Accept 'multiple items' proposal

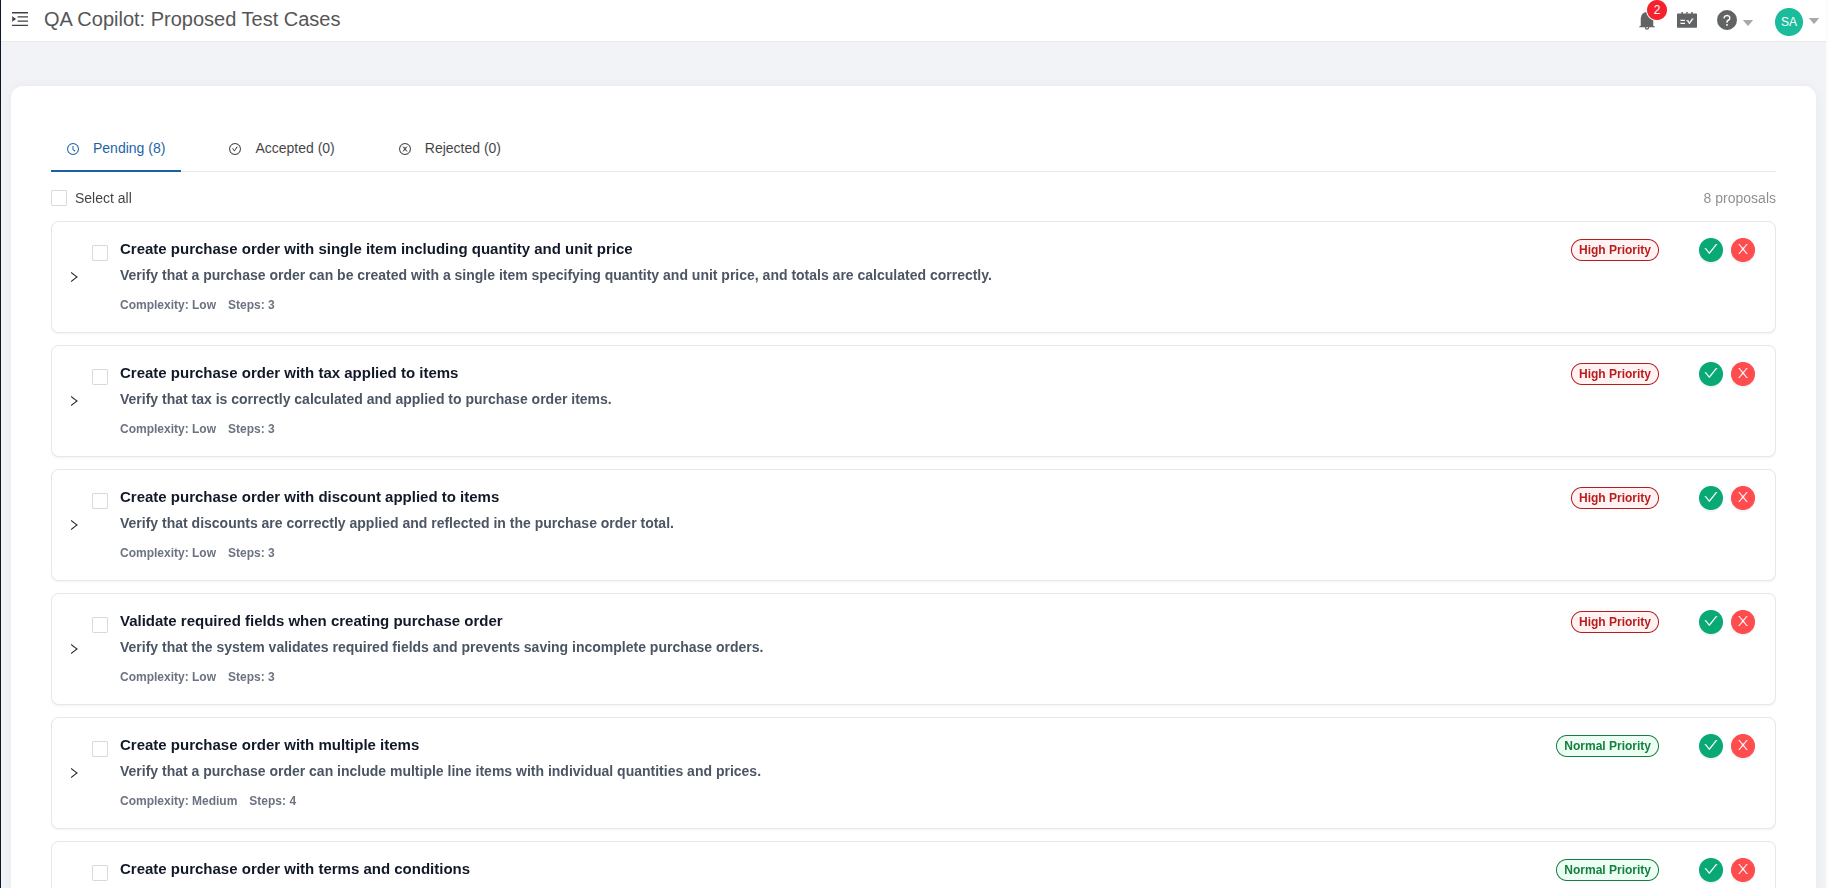(1711, 746)
